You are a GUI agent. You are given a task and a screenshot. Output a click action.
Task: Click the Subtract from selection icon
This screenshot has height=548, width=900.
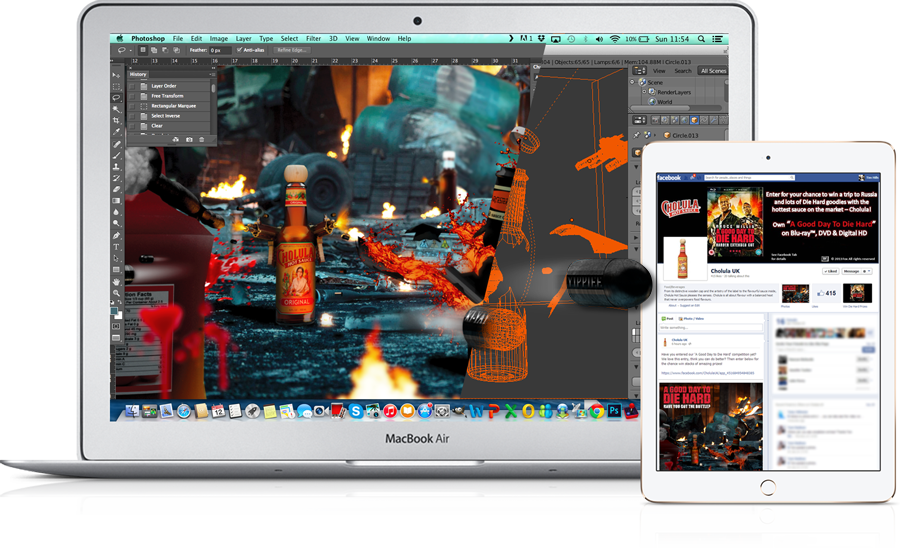point(165,50)
